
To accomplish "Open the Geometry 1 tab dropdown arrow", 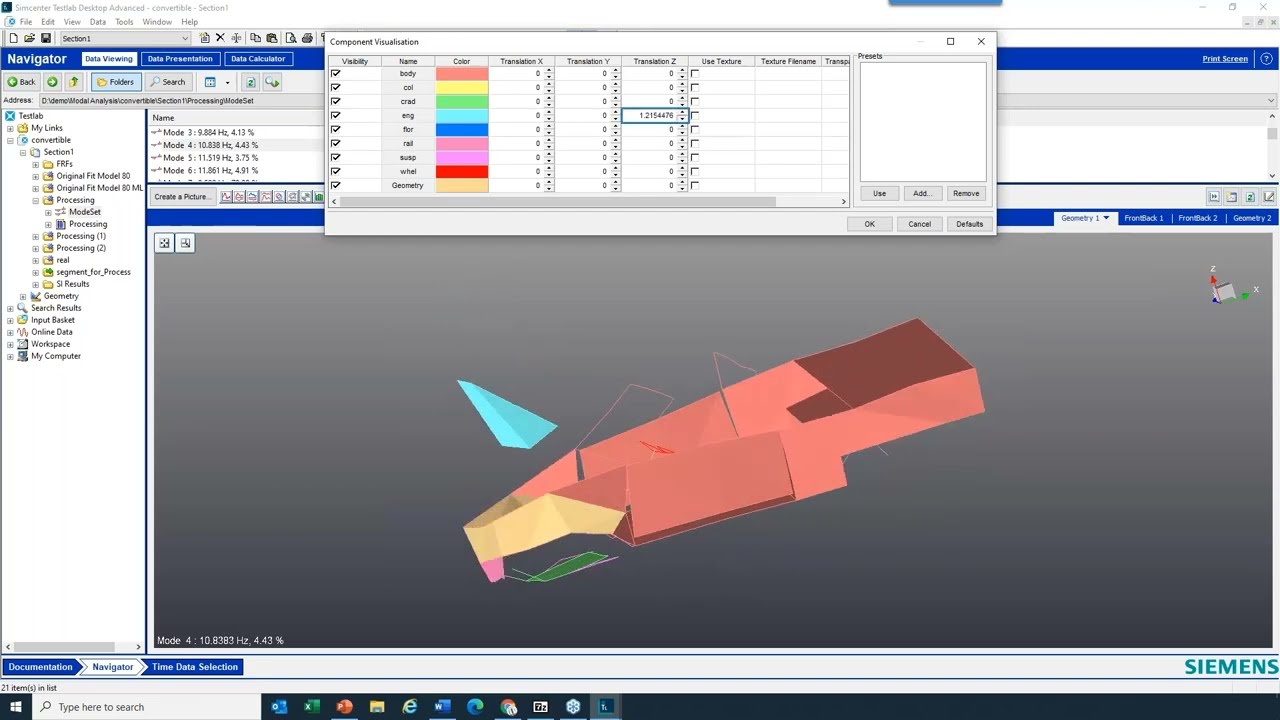I will pos(1106,218).
